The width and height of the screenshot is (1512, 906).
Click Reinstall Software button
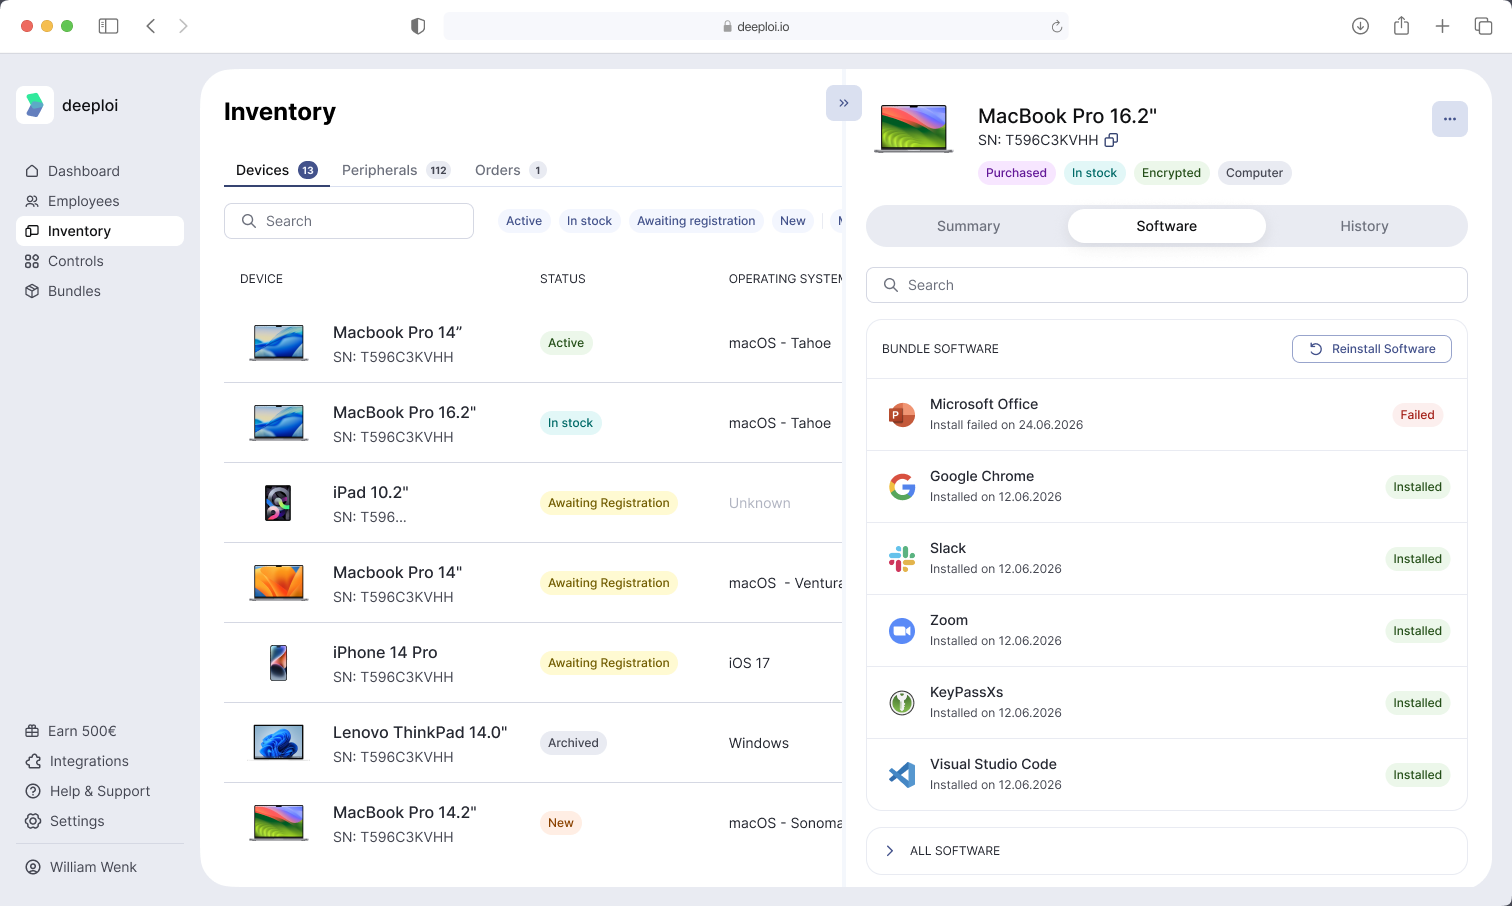pos(1372,349)
